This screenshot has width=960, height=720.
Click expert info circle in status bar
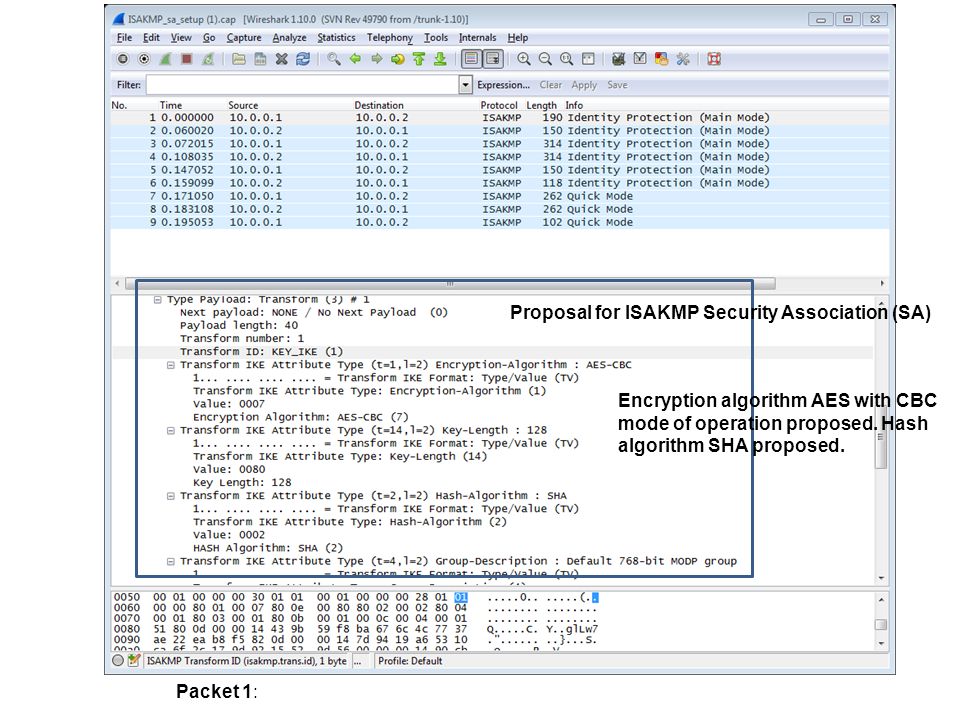coord(118,661)
